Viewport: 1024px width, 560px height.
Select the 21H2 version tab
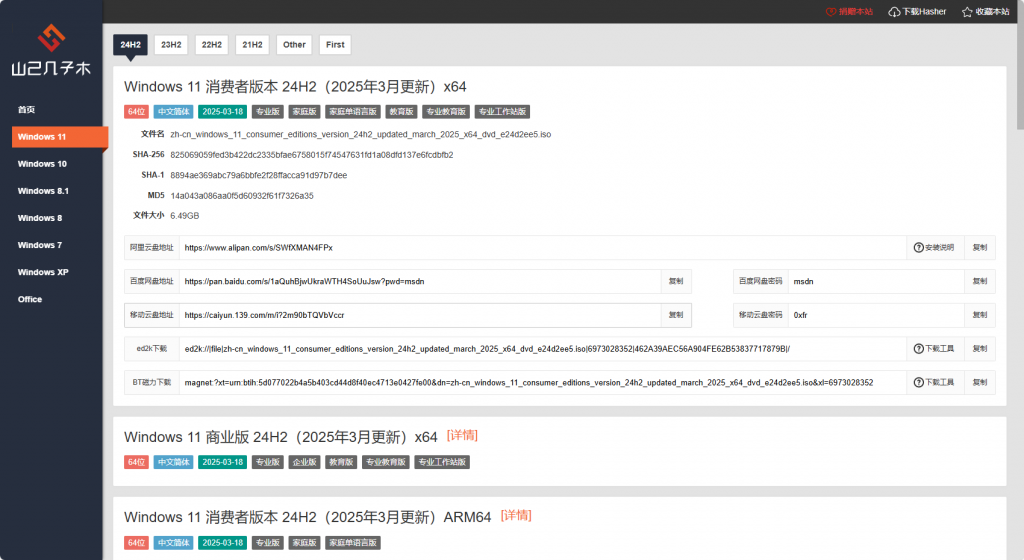[x=252, y=44]
